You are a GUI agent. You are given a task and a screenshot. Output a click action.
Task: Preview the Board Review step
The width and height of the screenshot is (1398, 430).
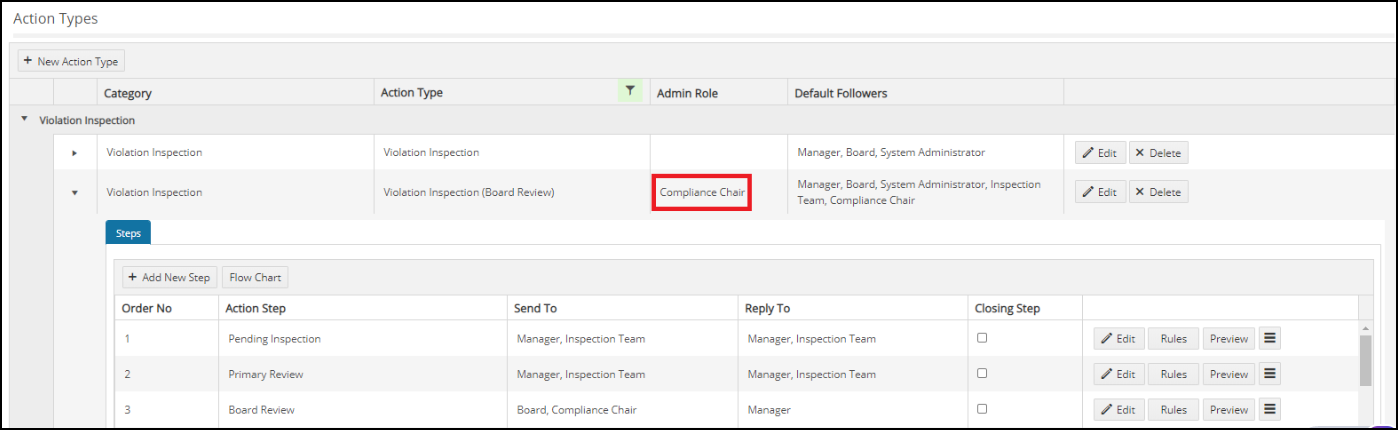[1228, 409]
